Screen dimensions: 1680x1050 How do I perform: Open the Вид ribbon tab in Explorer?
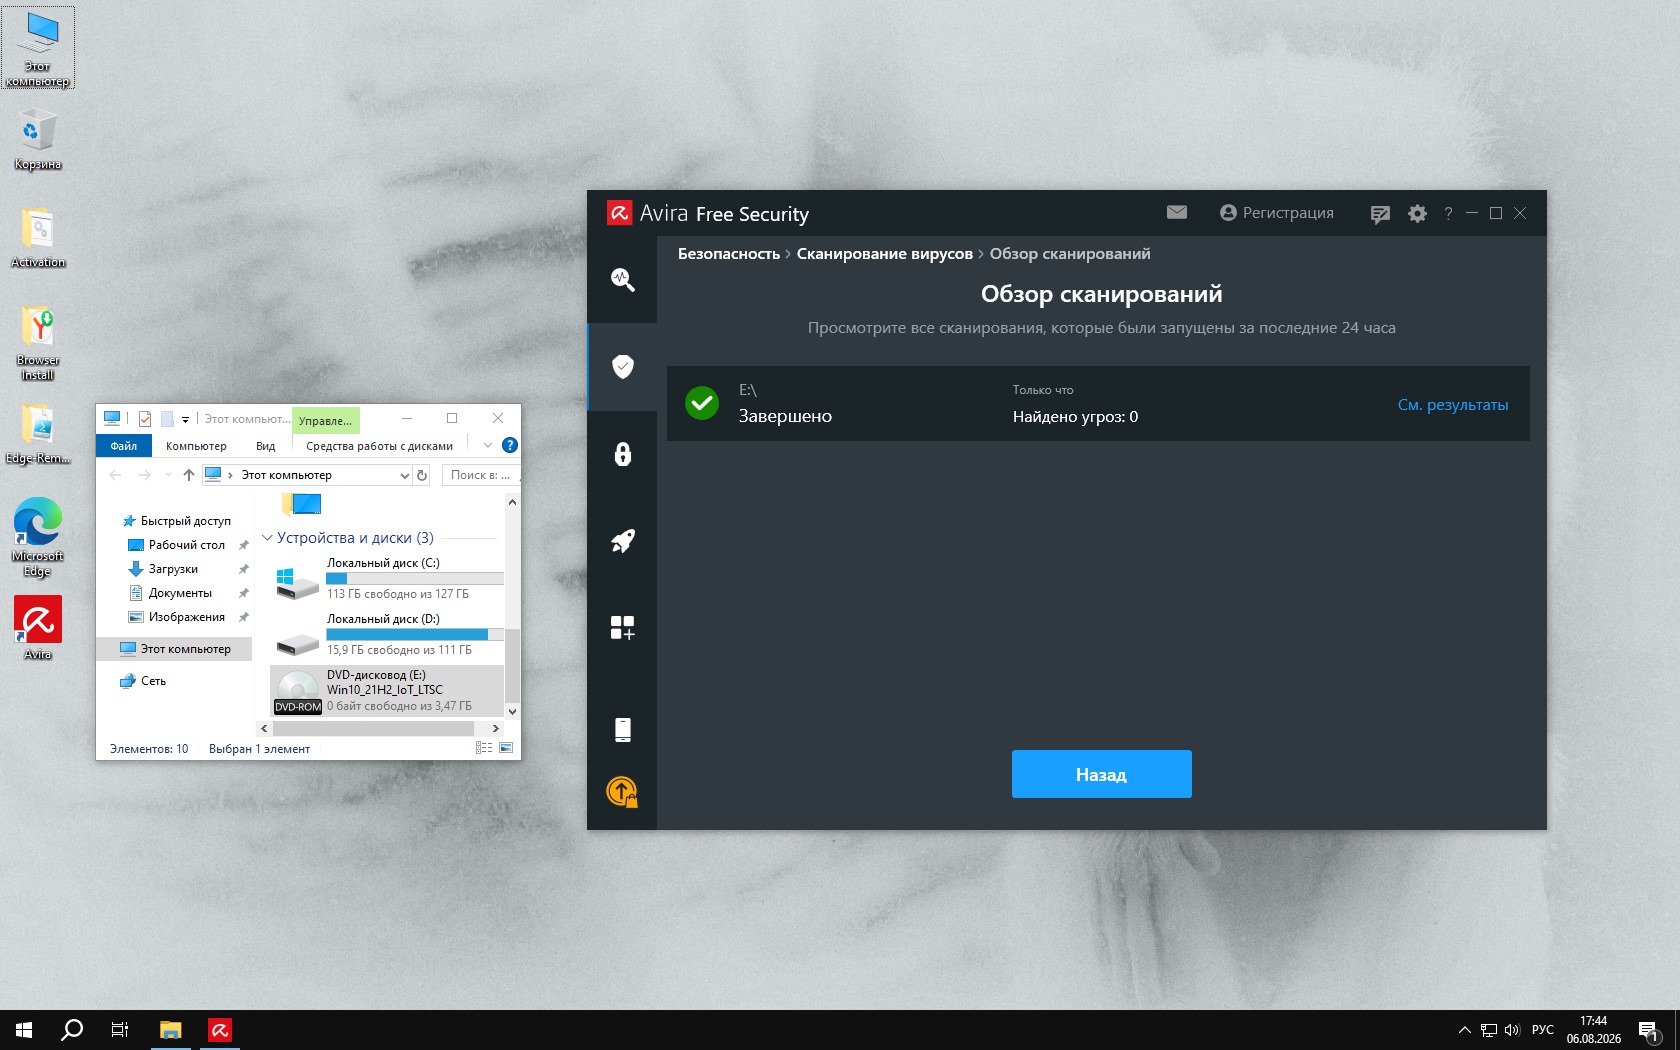pos(265,446)
